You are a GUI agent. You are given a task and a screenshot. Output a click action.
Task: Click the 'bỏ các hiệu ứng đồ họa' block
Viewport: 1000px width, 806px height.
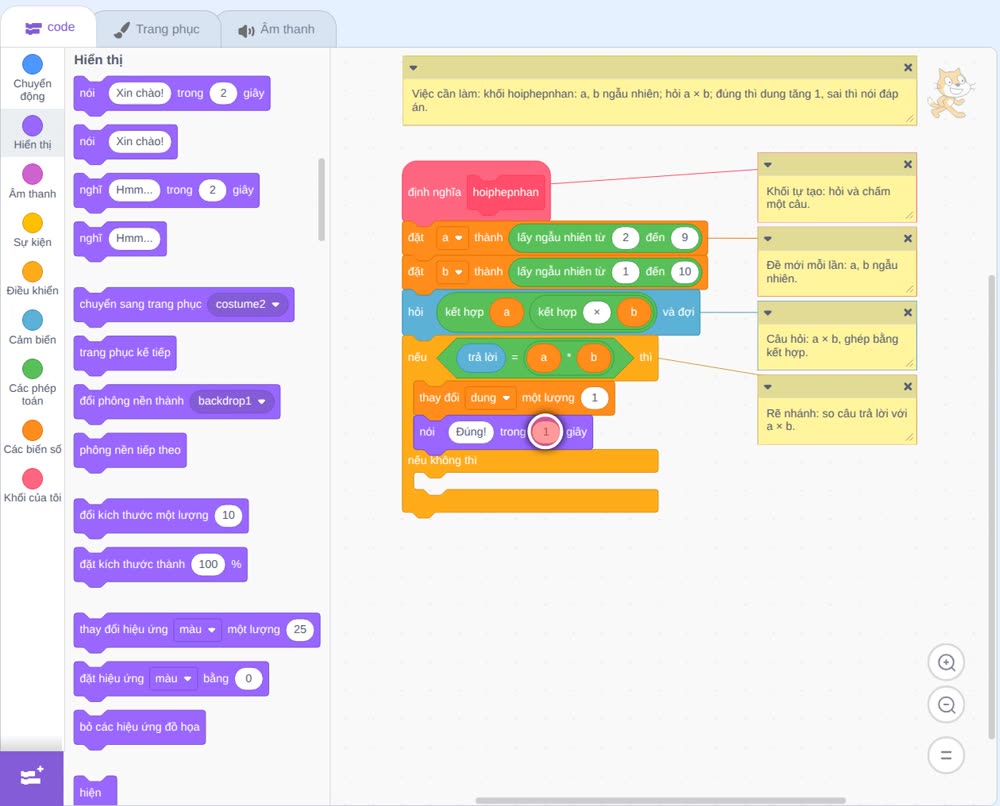(140, 727)
